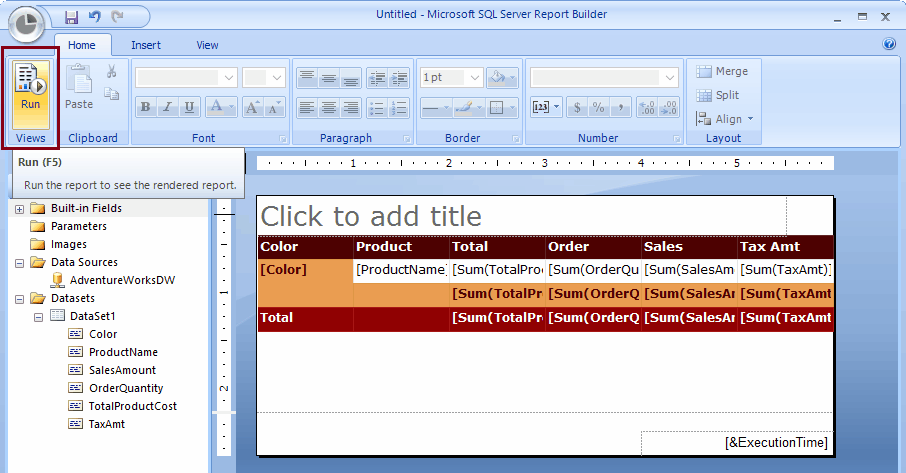Click Merge in the Layout group
The width and height of the screenshot is (906, 473).
click(x=722, y=72)
